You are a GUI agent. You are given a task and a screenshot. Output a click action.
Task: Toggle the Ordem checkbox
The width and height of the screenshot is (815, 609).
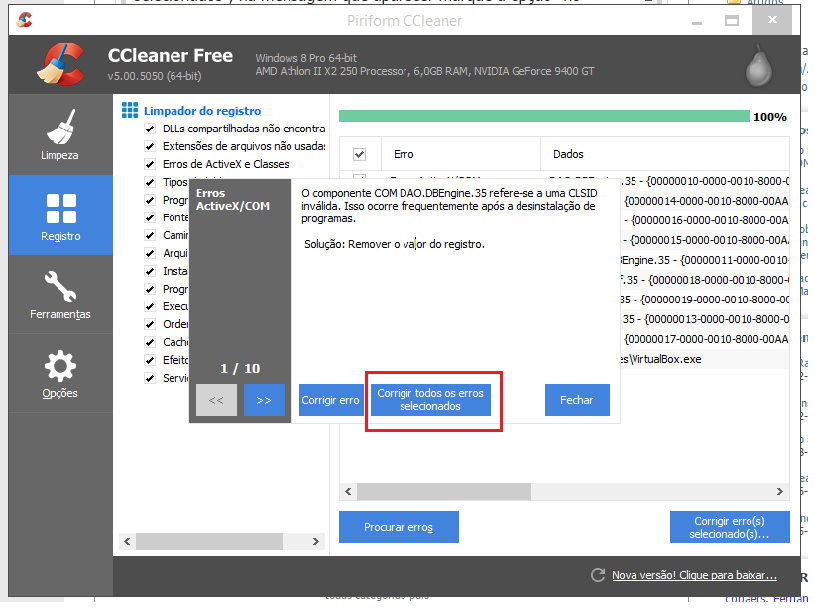pyautogui.click(x=150, y=324)
